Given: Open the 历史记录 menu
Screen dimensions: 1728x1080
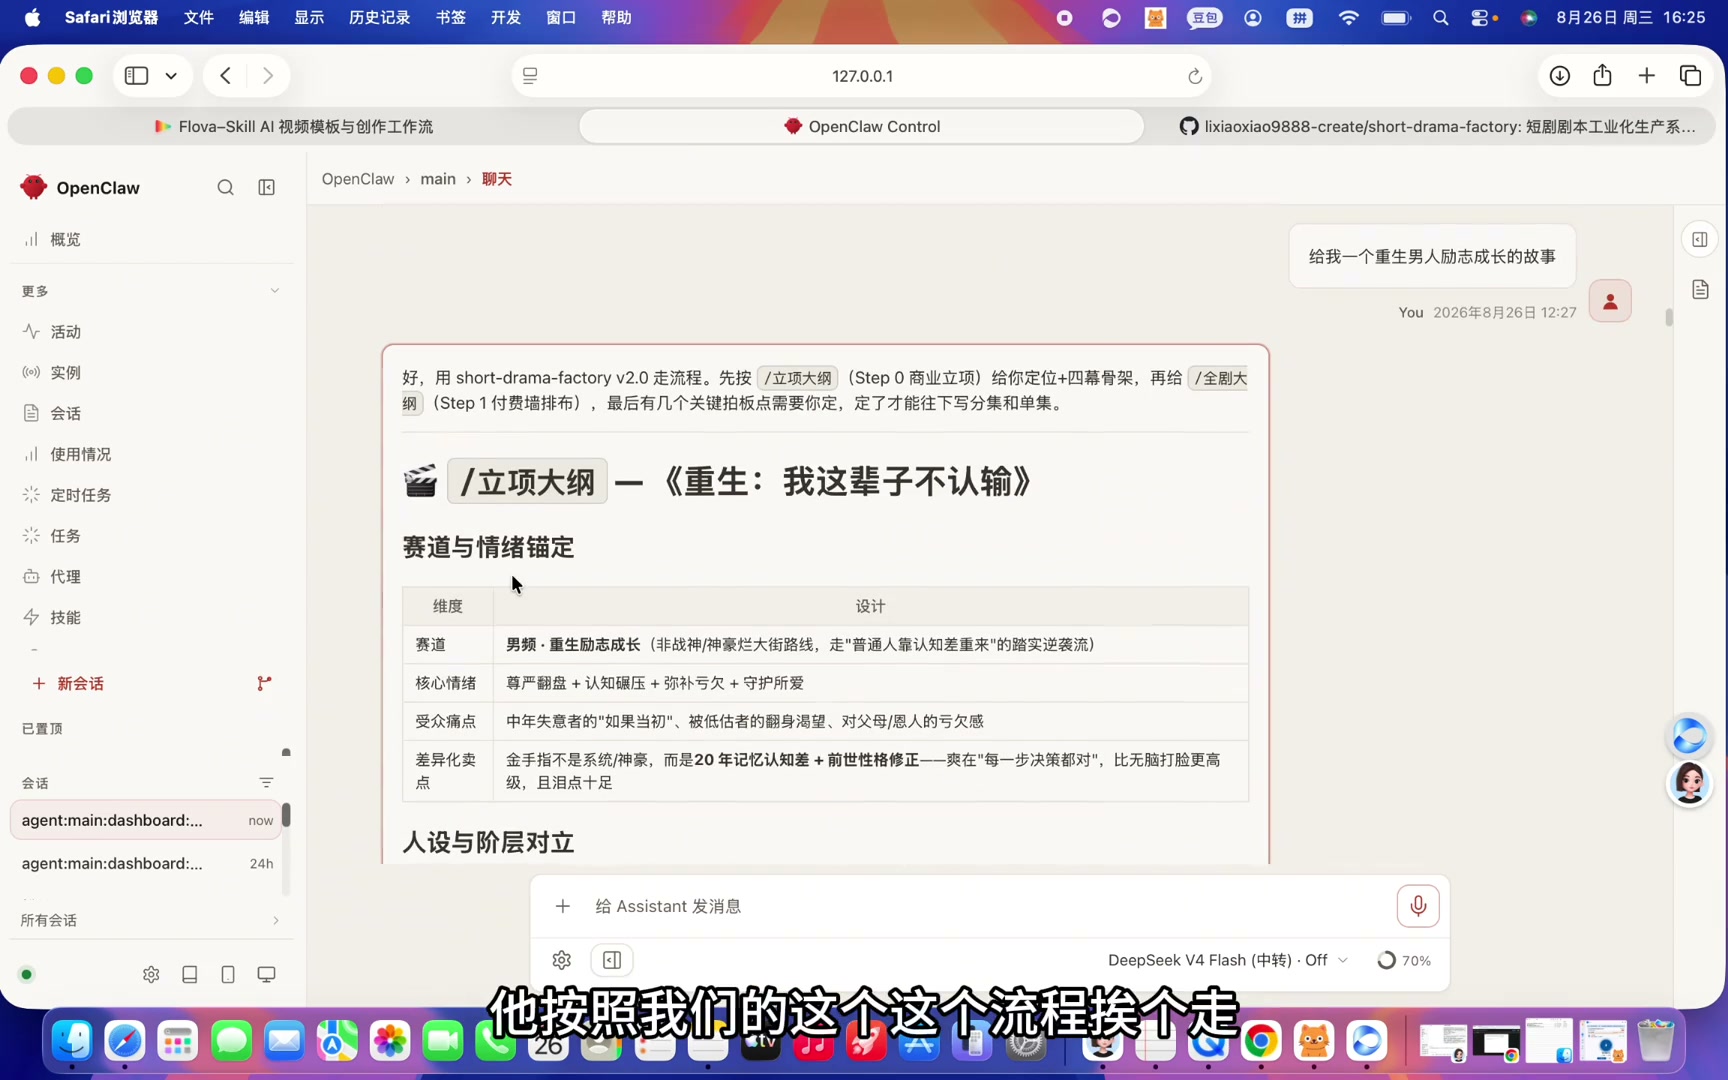Looking at the screenshot, I should tap(379, 18).
